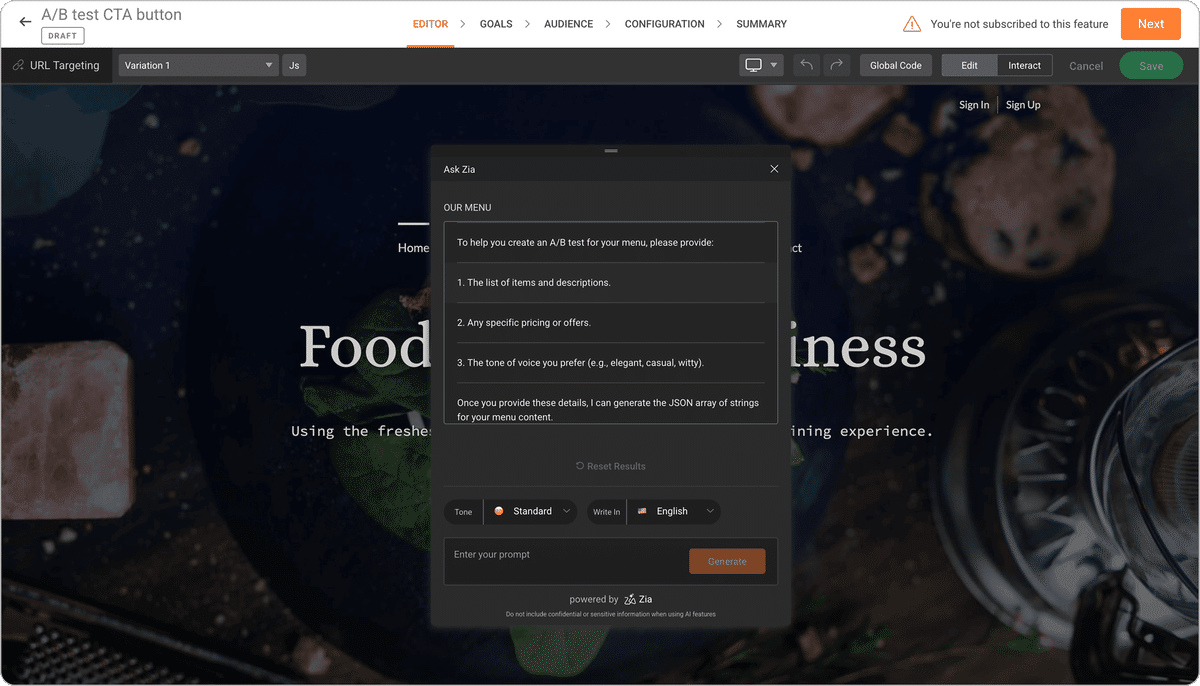Open the Standard tone dropdown
This screenshot has width=1200, height=686.
(530, 511)
